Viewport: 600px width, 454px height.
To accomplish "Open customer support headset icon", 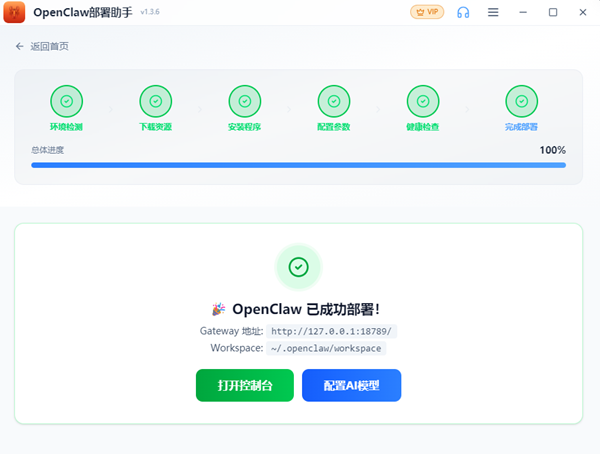I will (463, 12).
